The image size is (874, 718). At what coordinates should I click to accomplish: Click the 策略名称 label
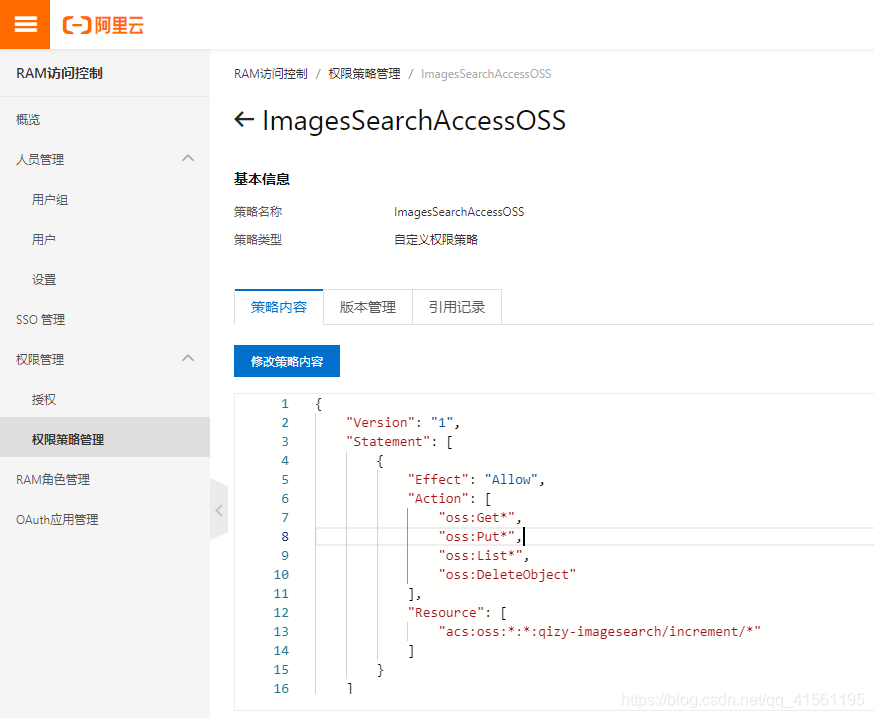tap(258, 212)
